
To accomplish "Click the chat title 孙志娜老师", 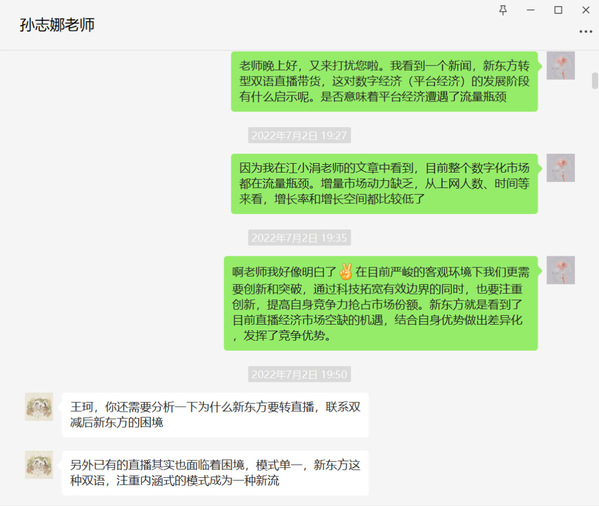I will 57,25.
